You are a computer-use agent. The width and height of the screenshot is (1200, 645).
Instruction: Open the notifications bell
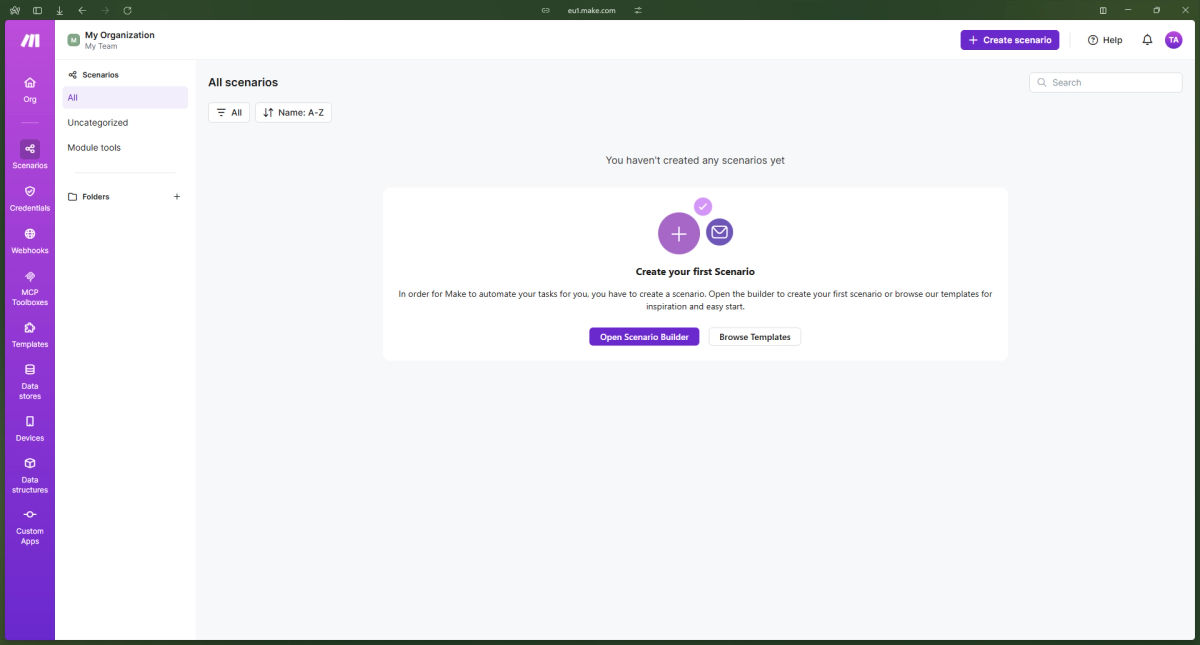pos(1146,39)
